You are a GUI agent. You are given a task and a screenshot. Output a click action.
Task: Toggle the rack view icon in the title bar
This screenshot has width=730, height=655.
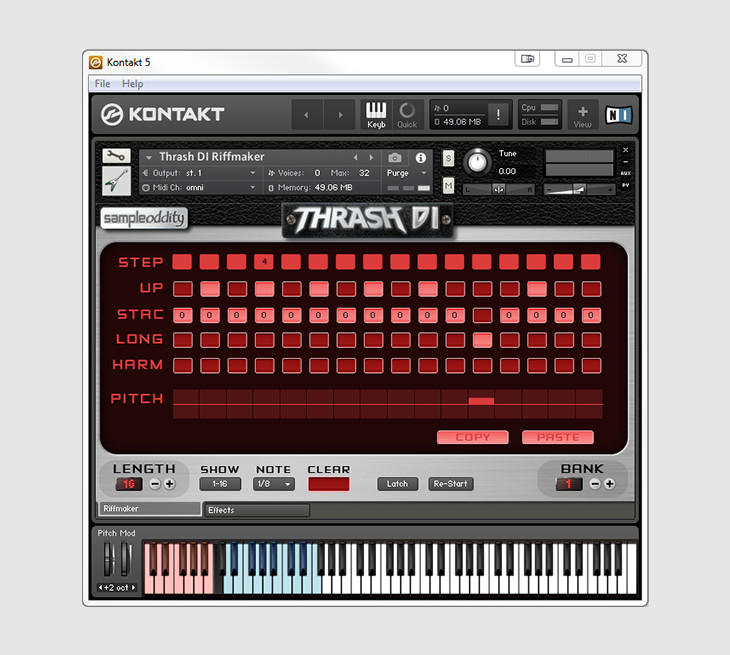pyautogui.click(x=527, y=59)
